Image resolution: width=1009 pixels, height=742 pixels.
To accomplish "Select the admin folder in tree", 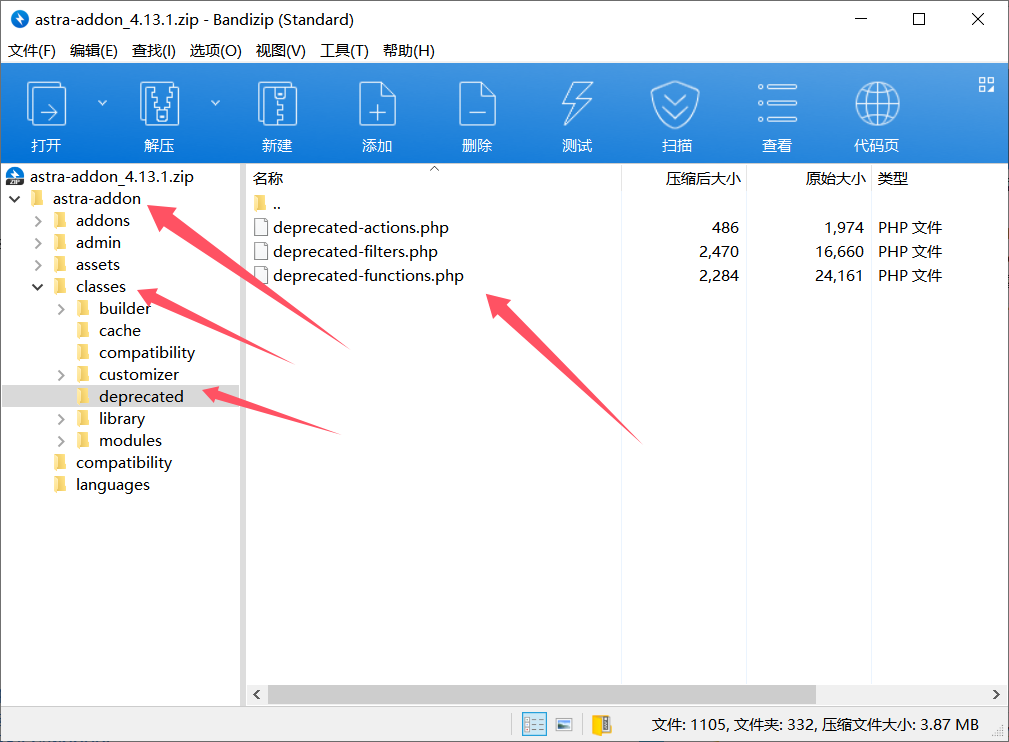I will (x=98, y=243).
